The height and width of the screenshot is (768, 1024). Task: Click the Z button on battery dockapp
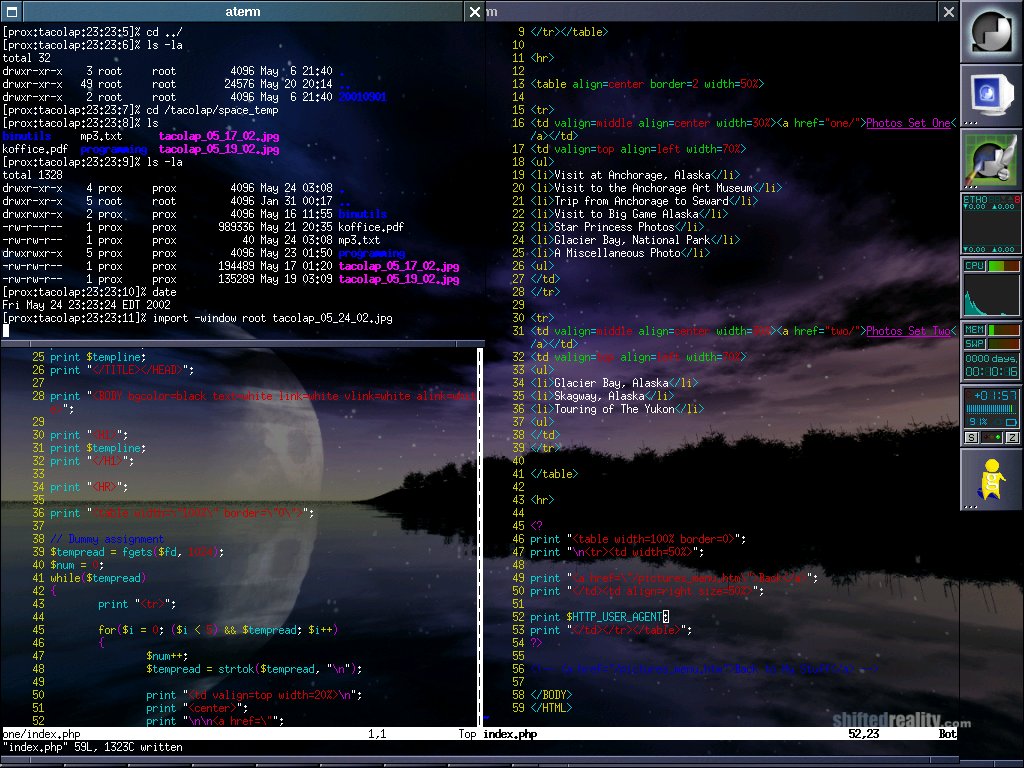click(1012, 438)
